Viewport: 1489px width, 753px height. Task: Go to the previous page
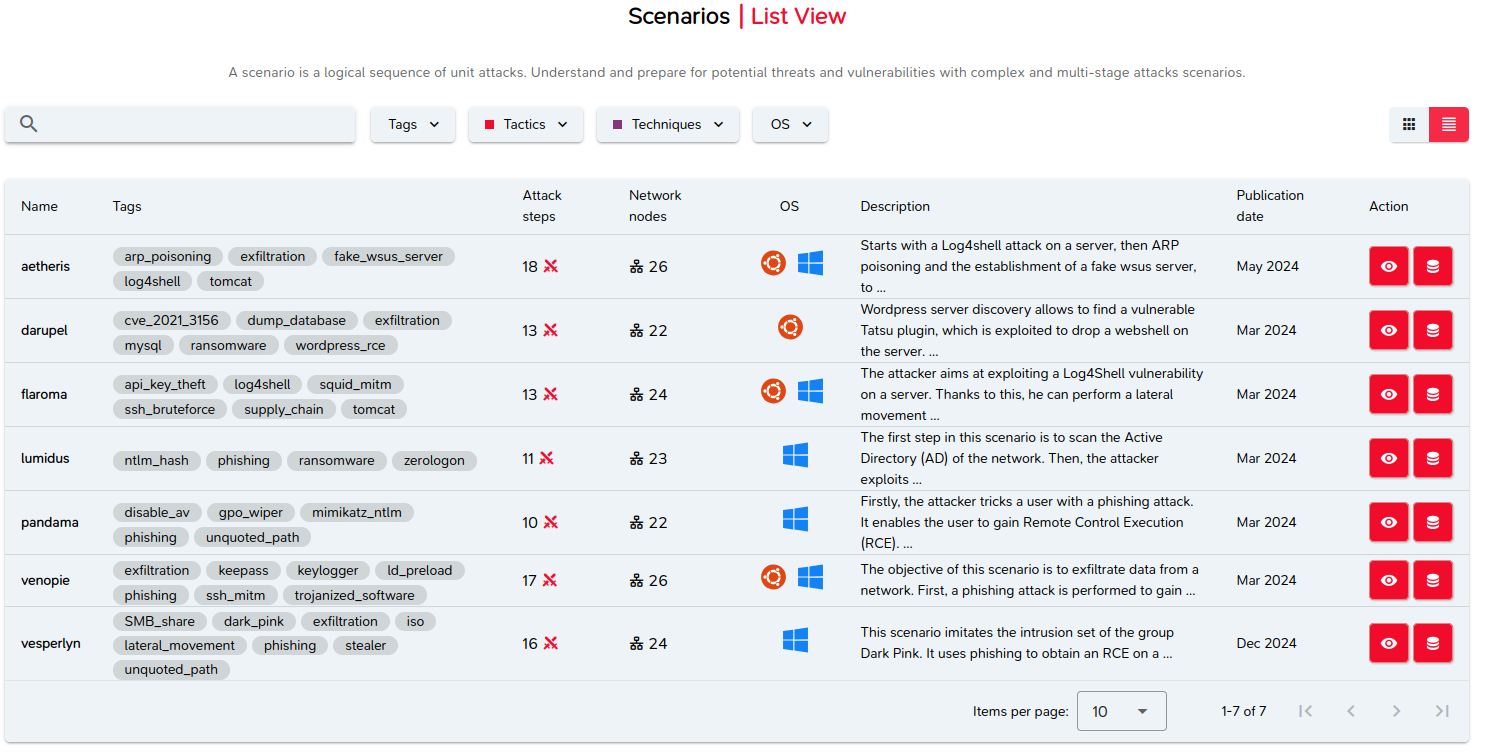pos(1351,711)
